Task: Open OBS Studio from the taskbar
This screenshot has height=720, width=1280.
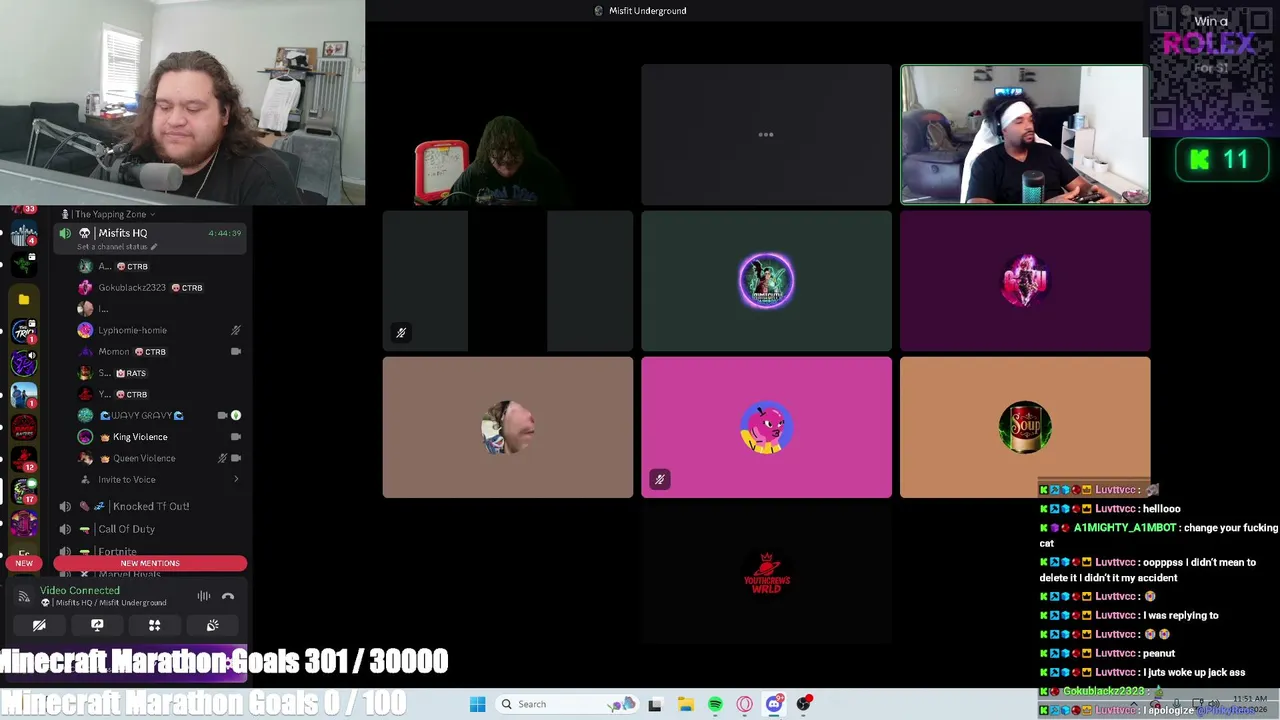Action: pos(804,704)
